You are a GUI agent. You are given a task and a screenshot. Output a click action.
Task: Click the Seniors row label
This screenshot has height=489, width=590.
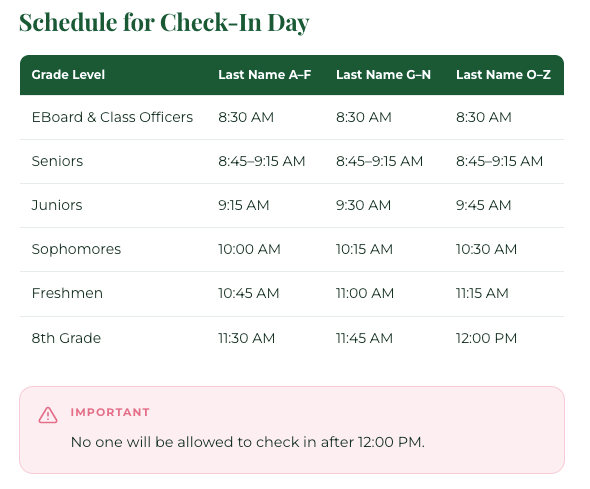(x=57, y=161)
